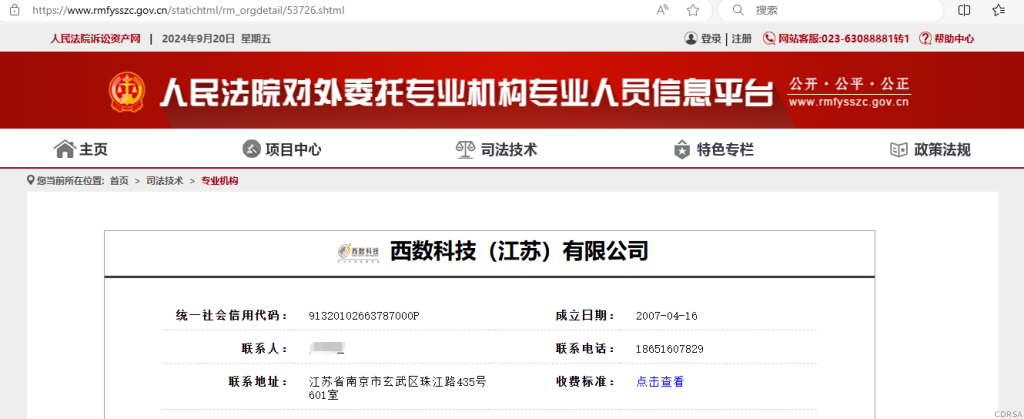Go to 首页 in the breadcrumb
Screen dimensions: 1024x419
click(x=119, y=181)
